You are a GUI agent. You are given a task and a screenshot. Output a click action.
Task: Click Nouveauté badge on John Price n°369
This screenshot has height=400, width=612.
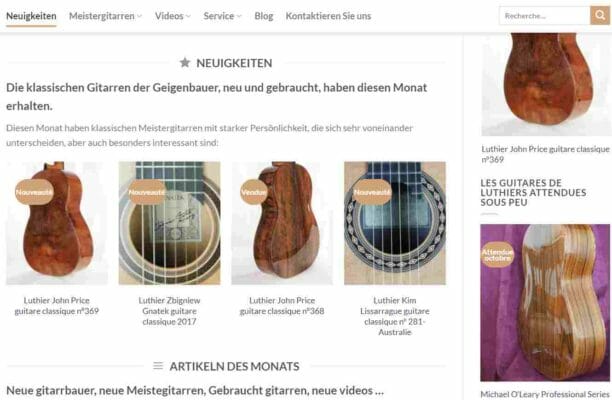coord(34,192)
